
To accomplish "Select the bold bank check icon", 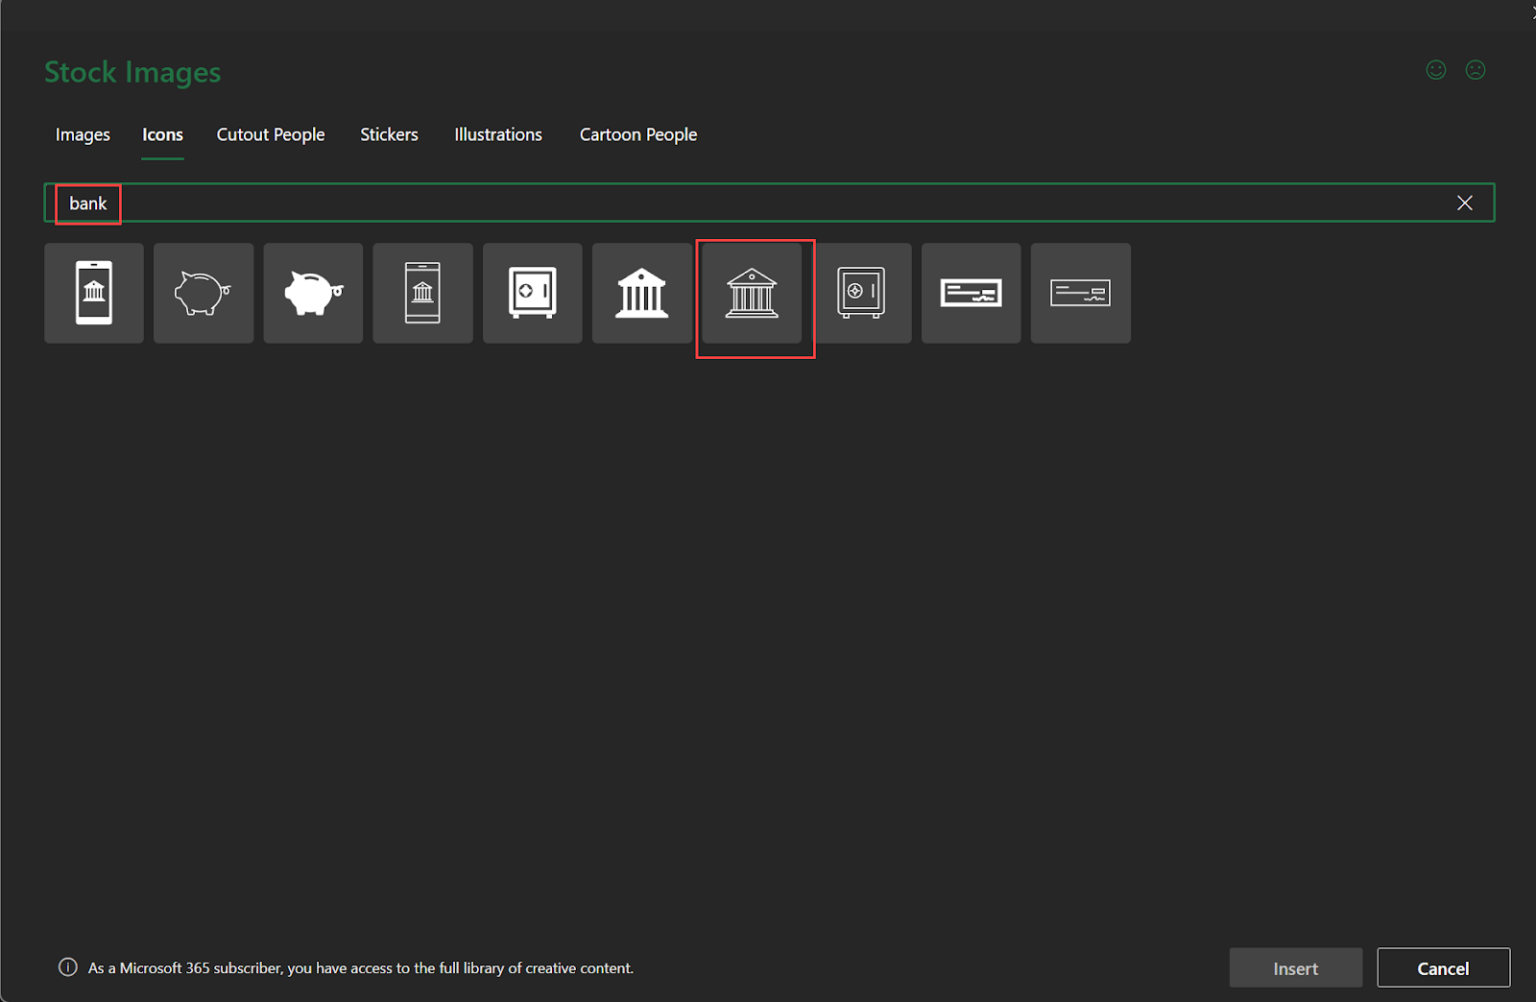I will pyautogui.click(x=971, y=293).
